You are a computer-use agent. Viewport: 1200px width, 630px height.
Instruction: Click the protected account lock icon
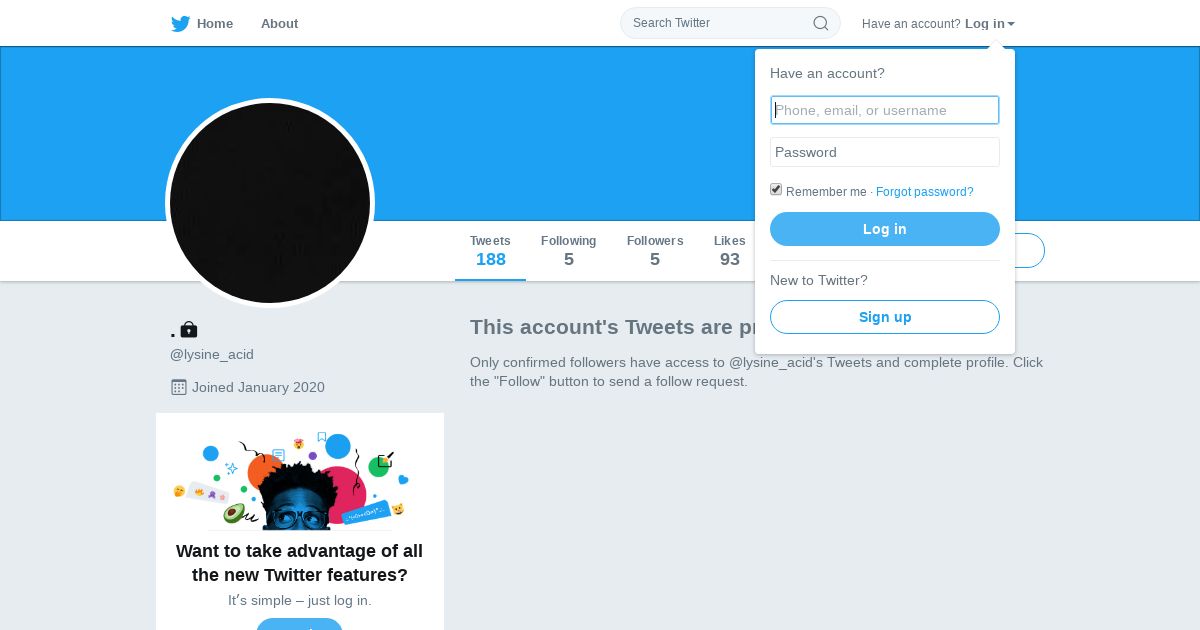189,329
